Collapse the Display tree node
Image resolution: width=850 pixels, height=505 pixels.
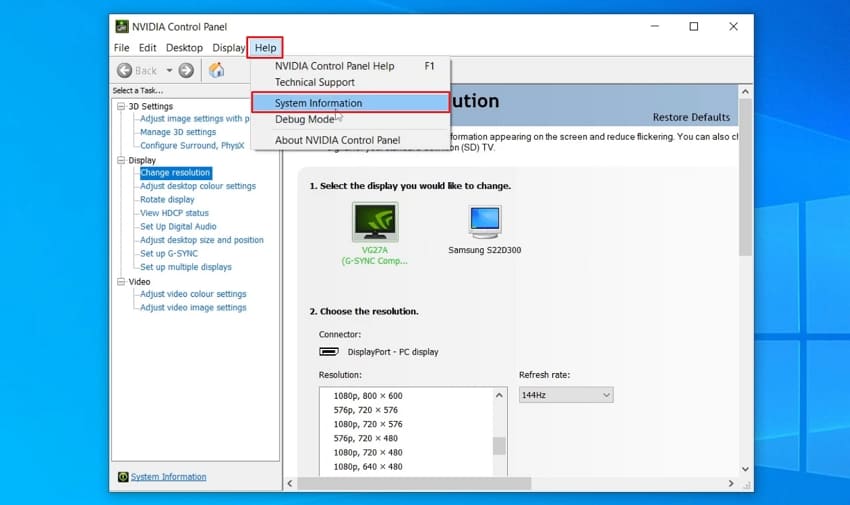(x=121, y=160)
